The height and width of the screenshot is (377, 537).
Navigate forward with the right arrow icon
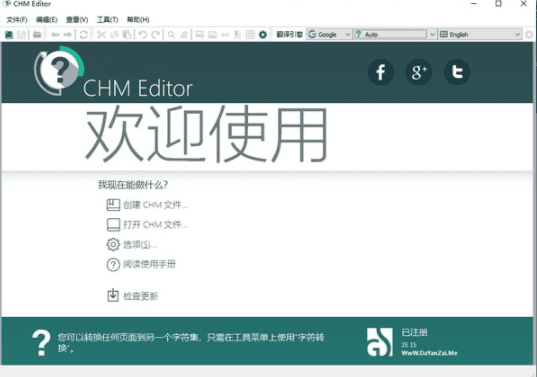pos(68,35)
